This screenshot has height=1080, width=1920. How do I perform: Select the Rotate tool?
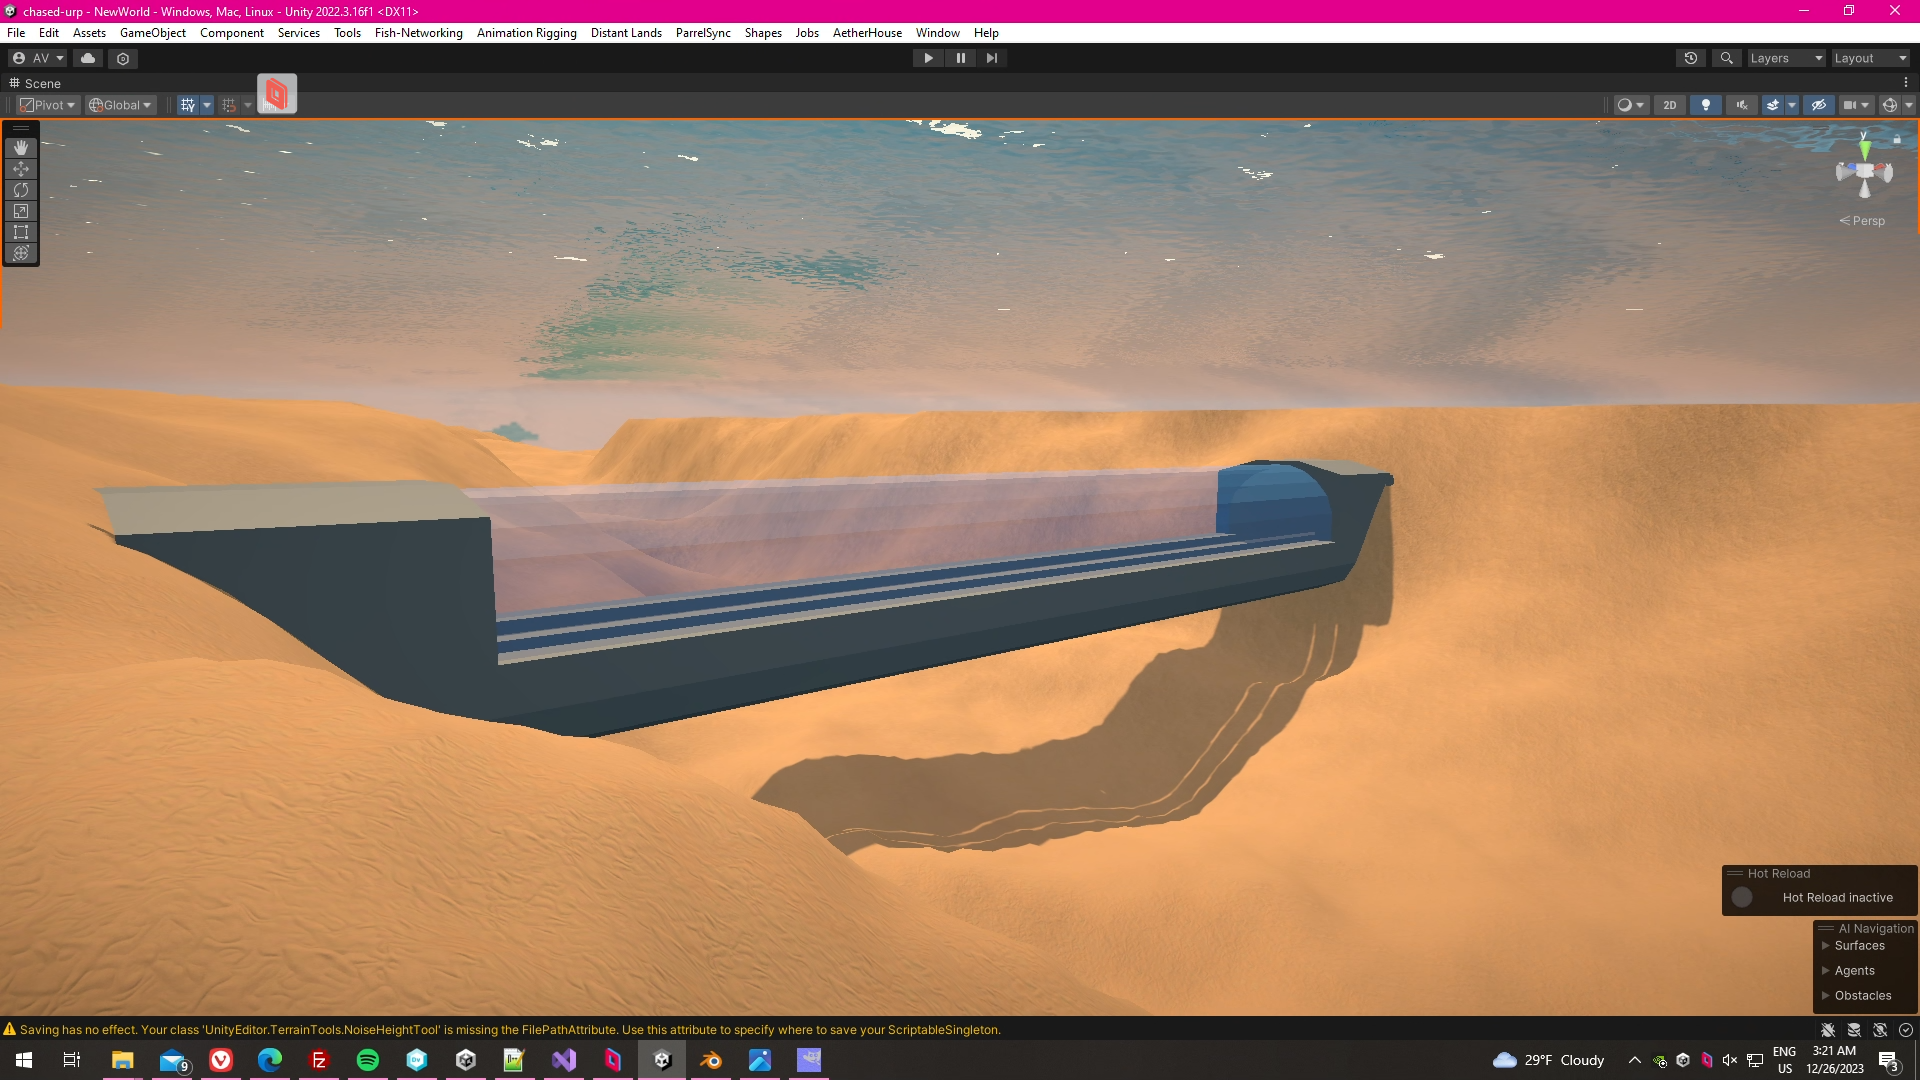point(21,190)
